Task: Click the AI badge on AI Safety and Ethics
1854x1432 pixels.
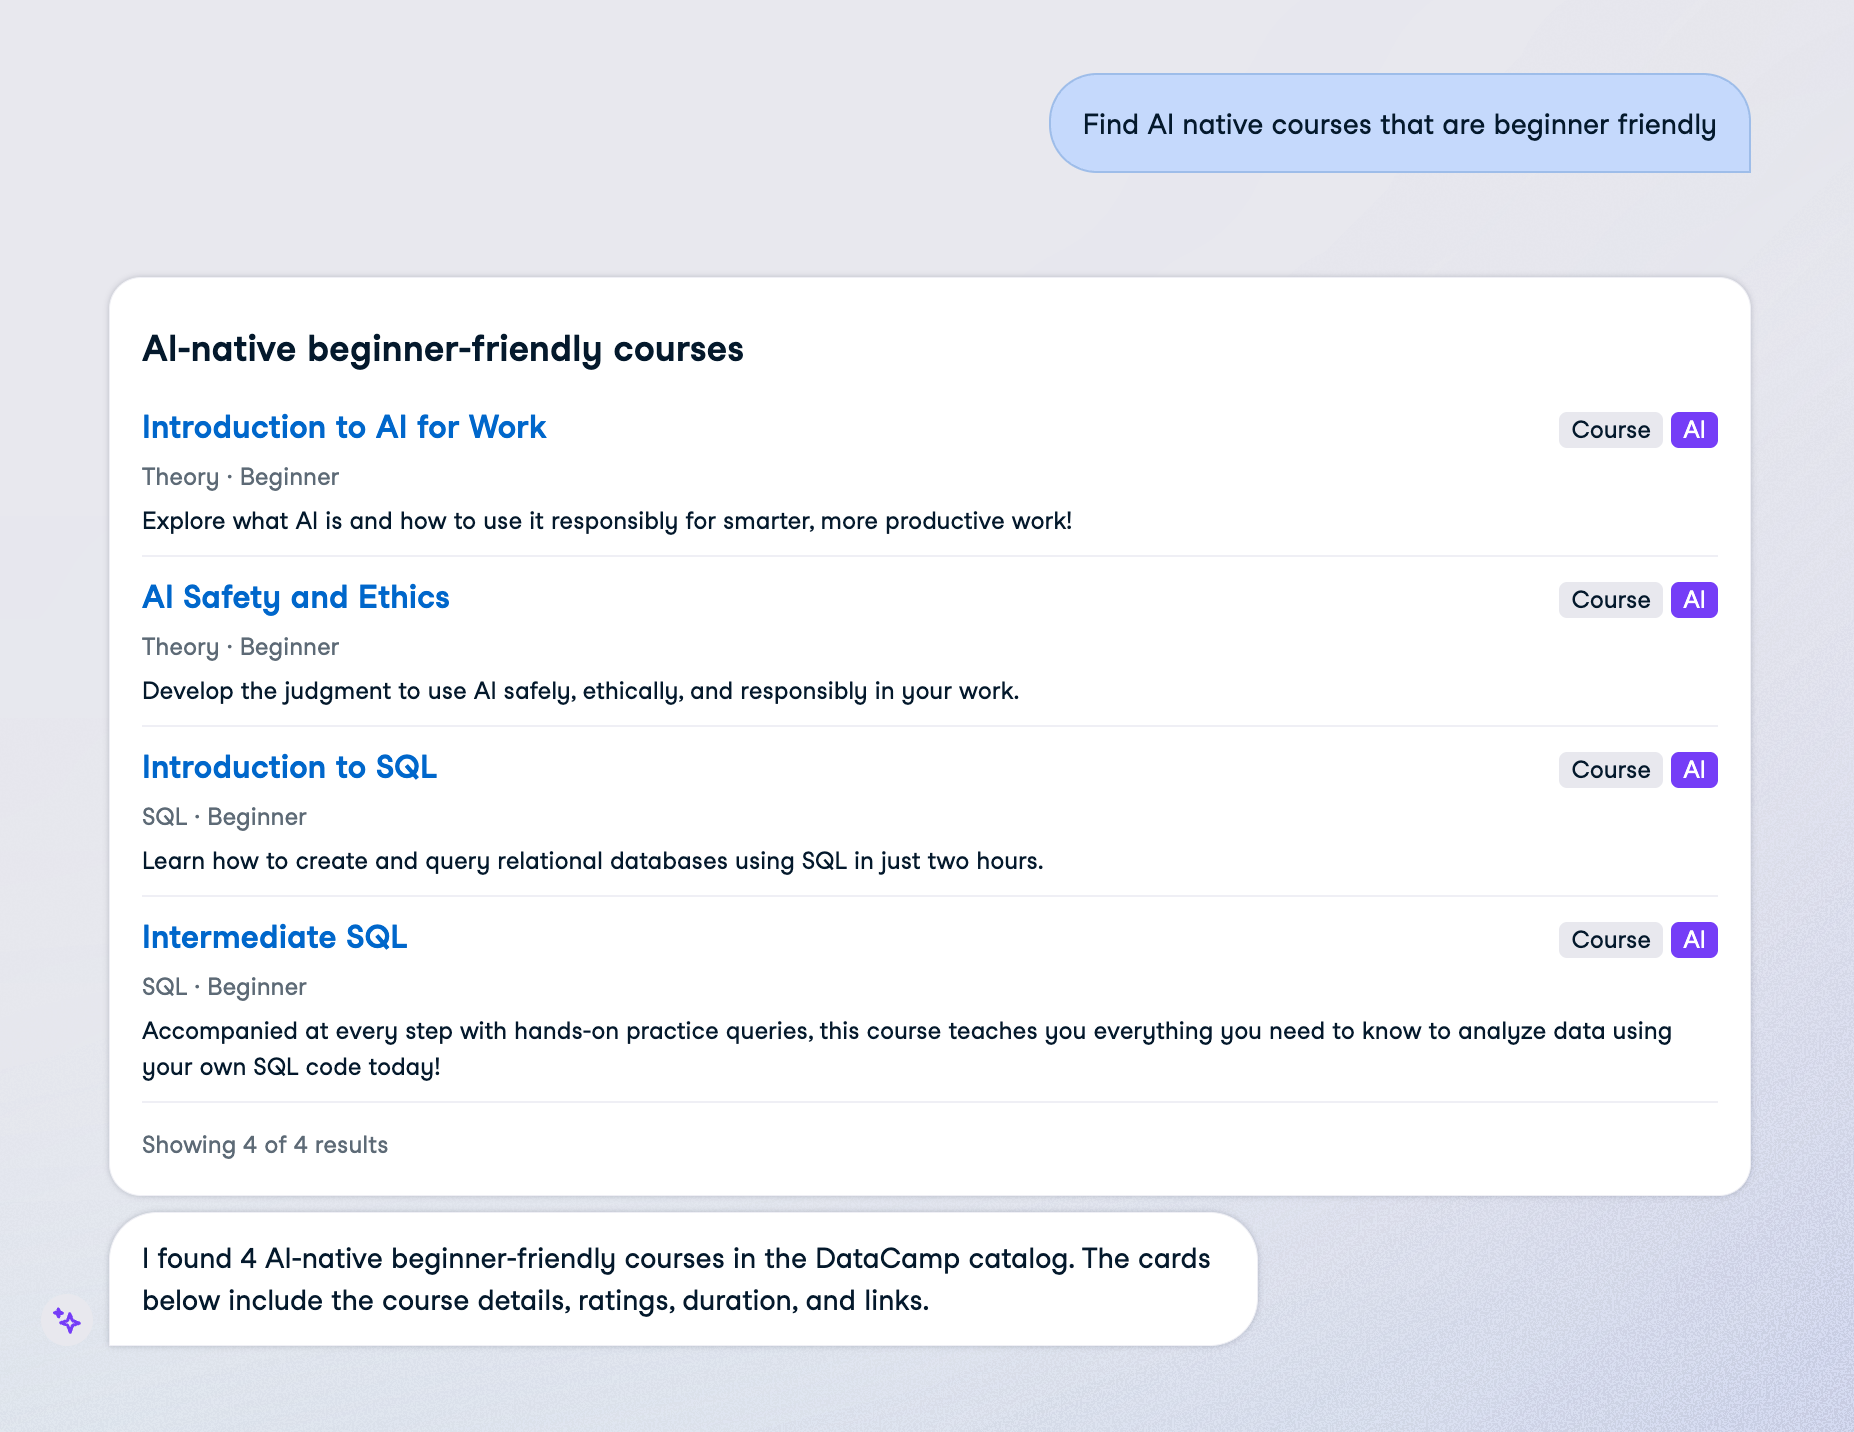Action: click(x=1694, y=600)
